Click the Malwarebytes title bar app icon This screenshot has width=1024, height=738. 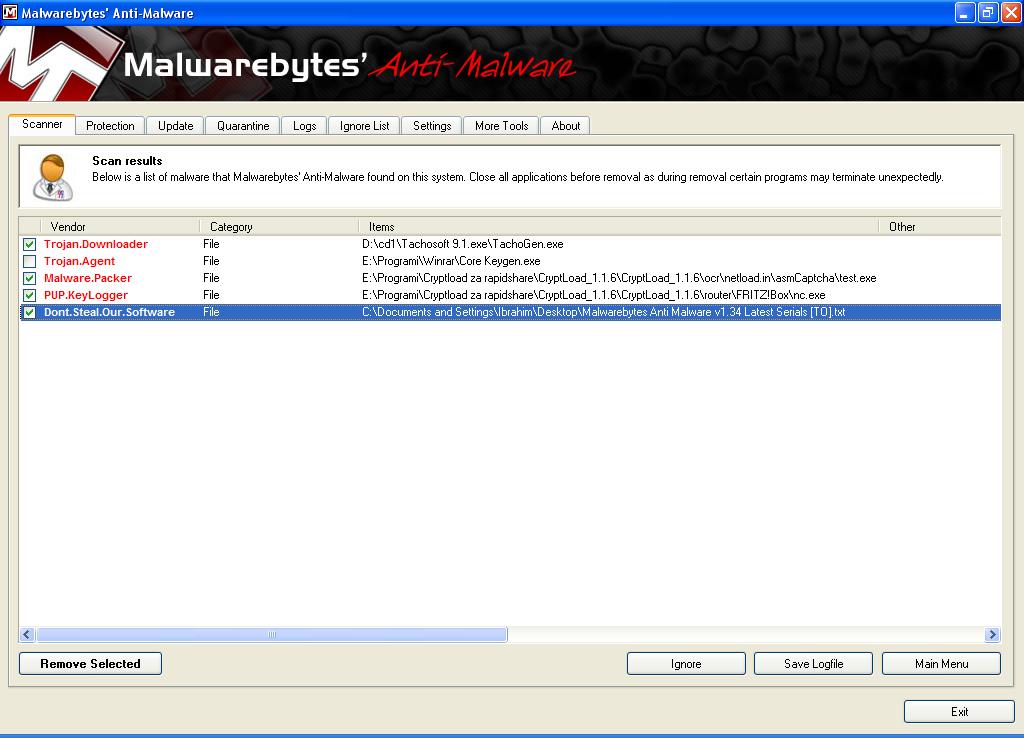pos(11,13)
